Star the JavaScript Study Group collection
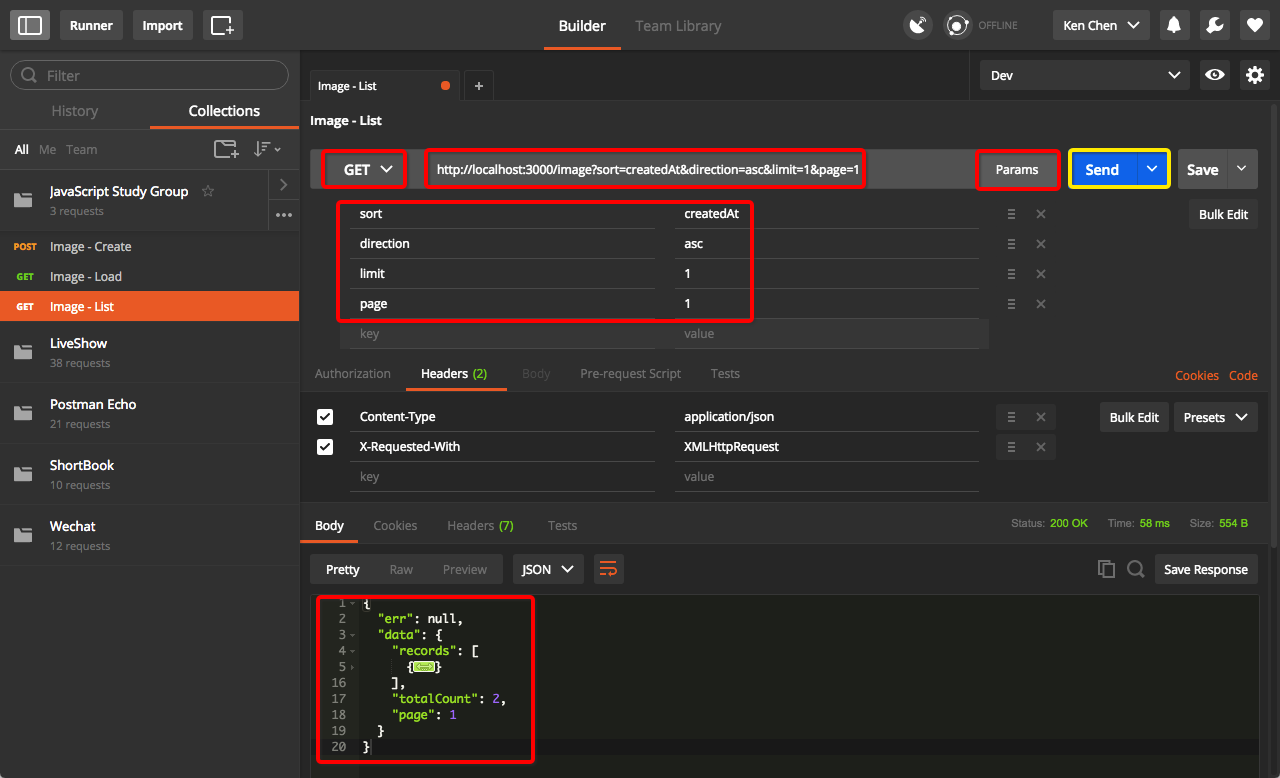This screenshot has width=1280, height=778. [208, 191]
